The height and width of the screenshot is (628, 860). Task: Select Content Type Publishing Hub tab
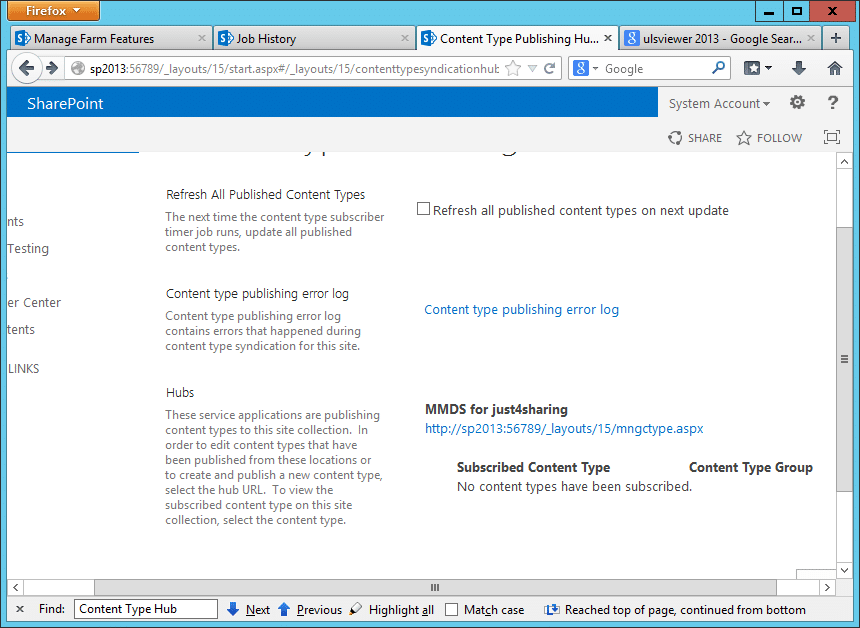coord(517,38)
